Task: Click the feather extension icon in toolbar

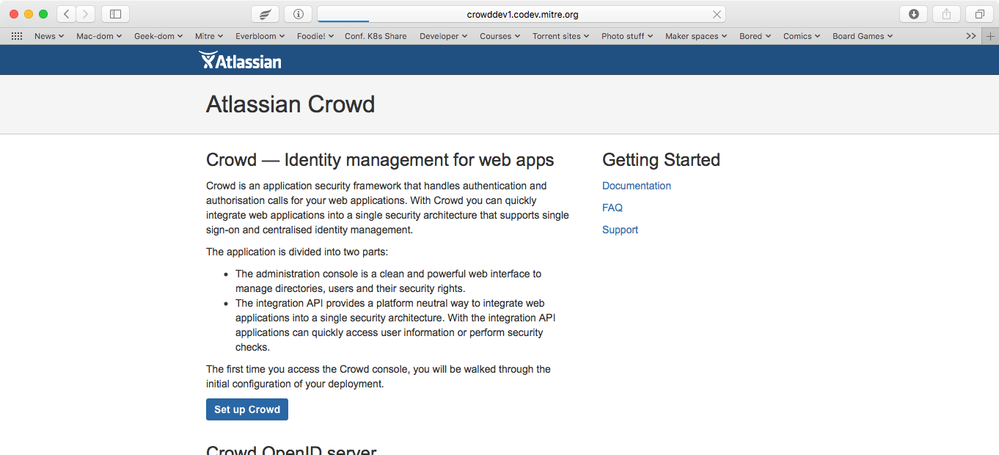Action: (265, 14)
